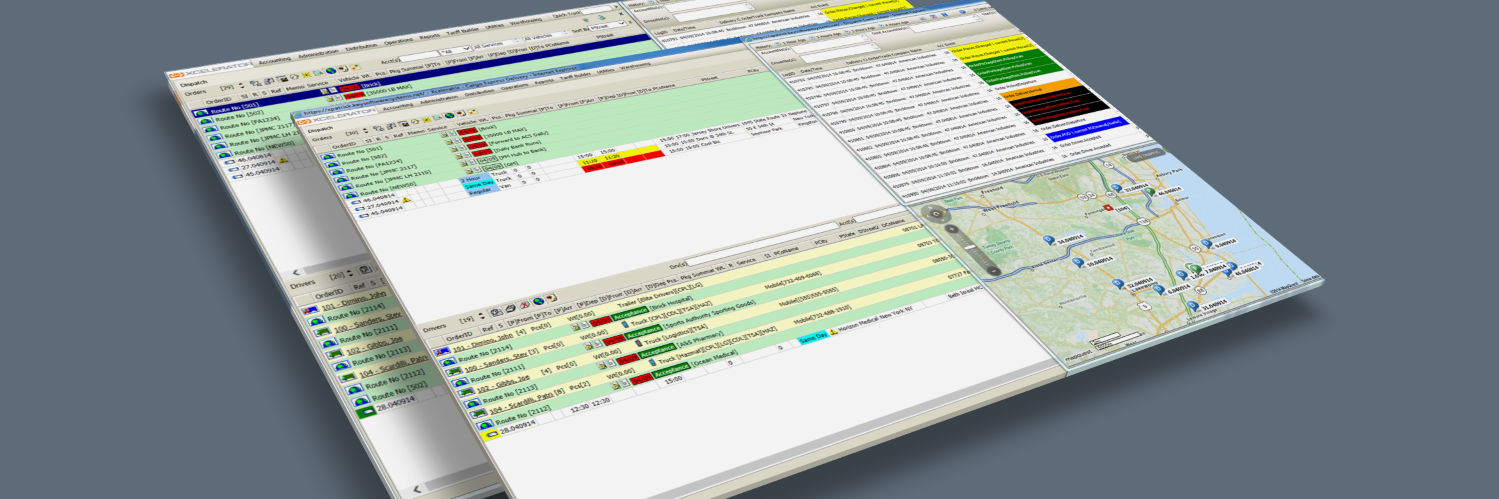This screenshot has height=499, width=1499.
Task: Open All Services dropdown in back window
Action: pyautogui.click(x=497, y=44)
